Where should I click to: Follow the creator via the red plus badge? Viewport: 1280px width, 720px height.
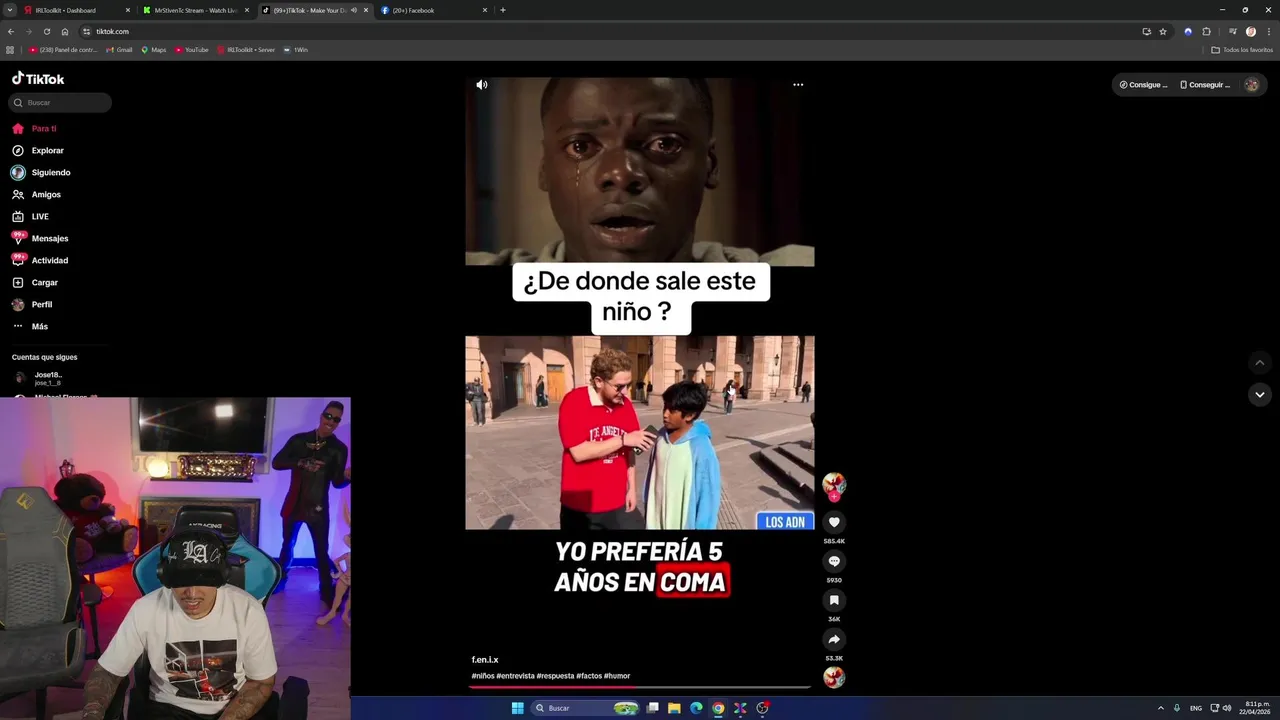click(834, 496)
